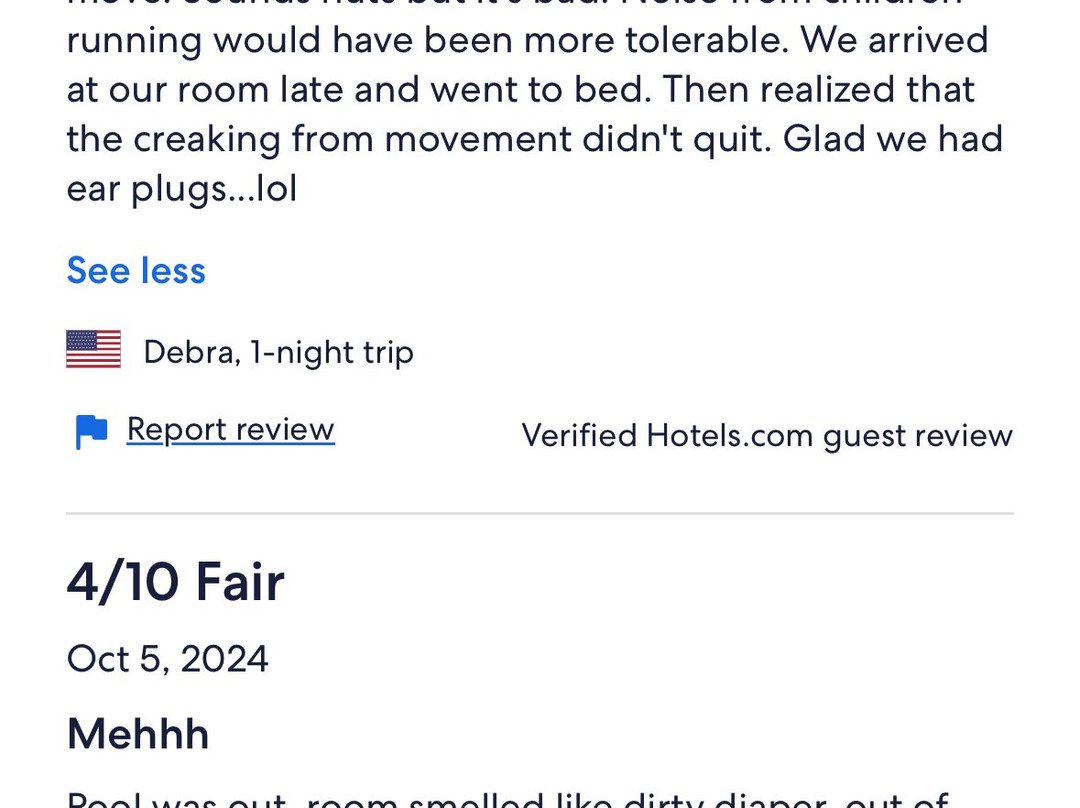1080x808 pixels.
Task: Click the word 'Hotels.com' in verified label
Action: coord(730,435)
